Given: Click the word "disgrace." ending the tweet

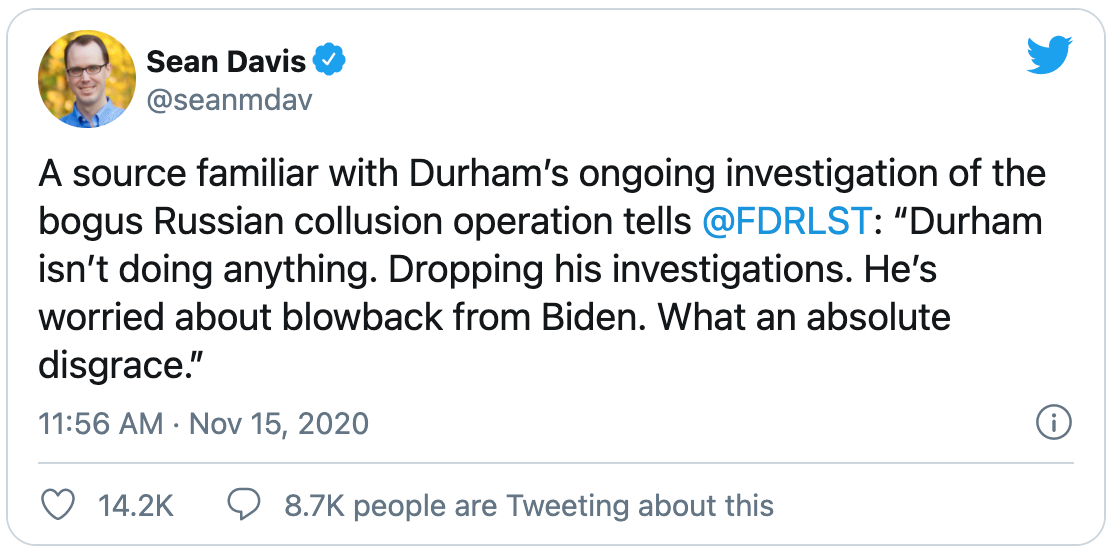Looking at the screenshot, I should pos(122,367).
